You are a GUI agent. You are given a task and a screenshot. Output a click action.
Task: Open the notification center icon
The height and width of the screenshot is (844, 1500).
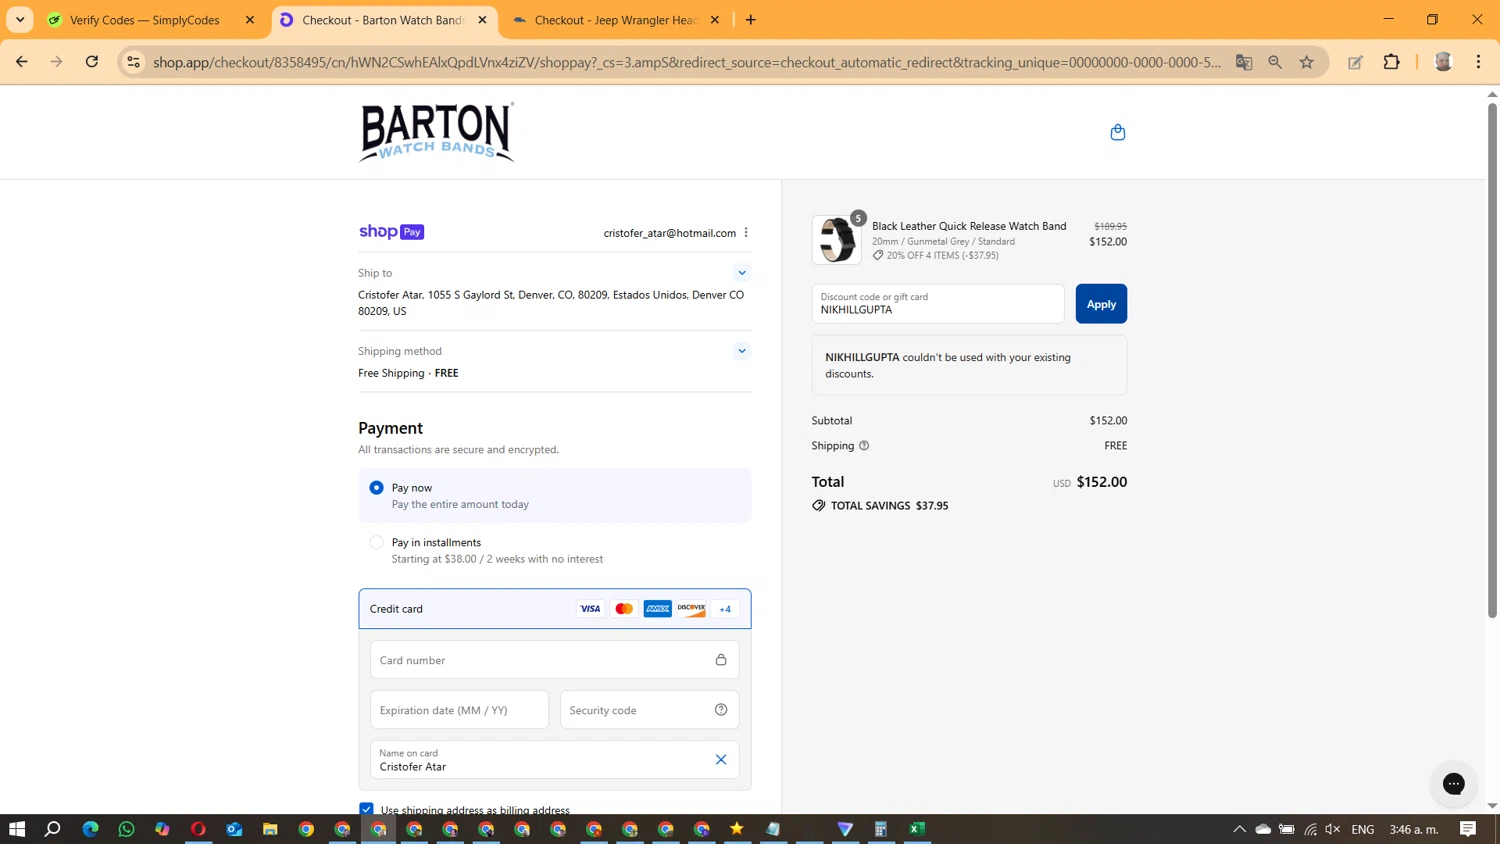pos(1468,829)
